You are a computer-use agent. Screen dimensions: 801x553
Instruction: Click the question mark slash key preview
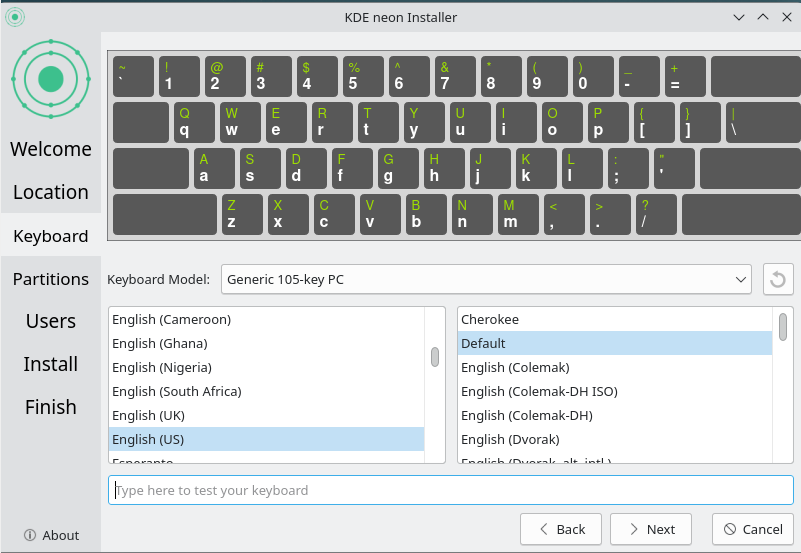pyautogui.click(x=656, y=214)
